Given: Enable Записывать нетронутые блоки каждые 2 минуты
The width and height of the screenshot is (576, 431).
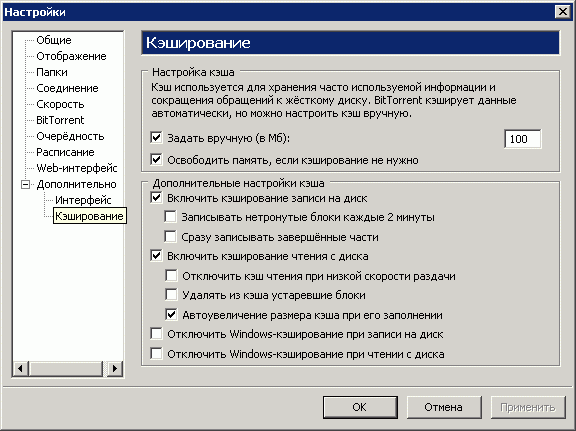Looking at the screenshot, I should pos(170,217).
